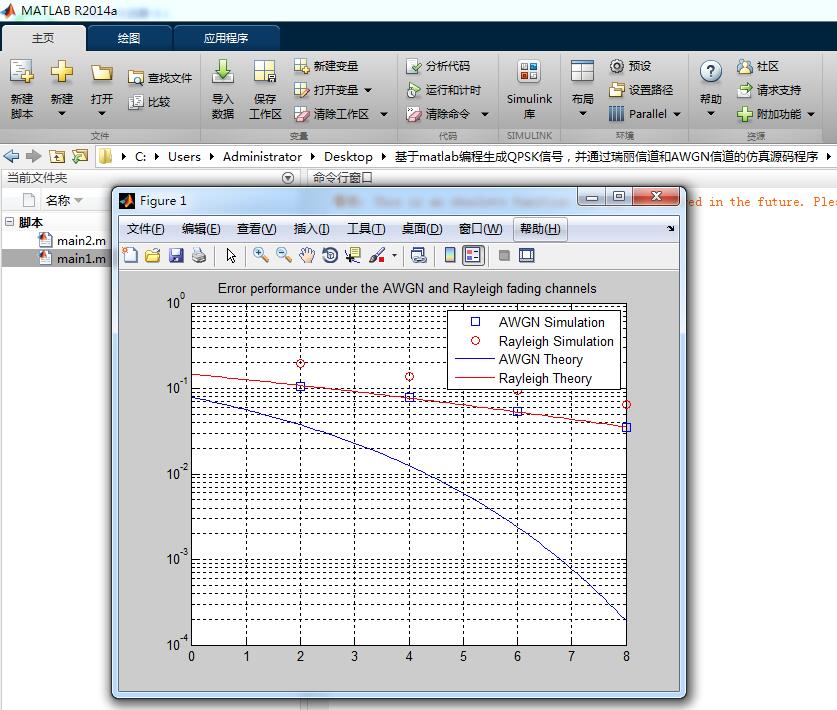Image resolution: width=837 pixels, height=710 pixels.
Task: Print the figure with the printer icon
Action: click(x=199, y=255)
